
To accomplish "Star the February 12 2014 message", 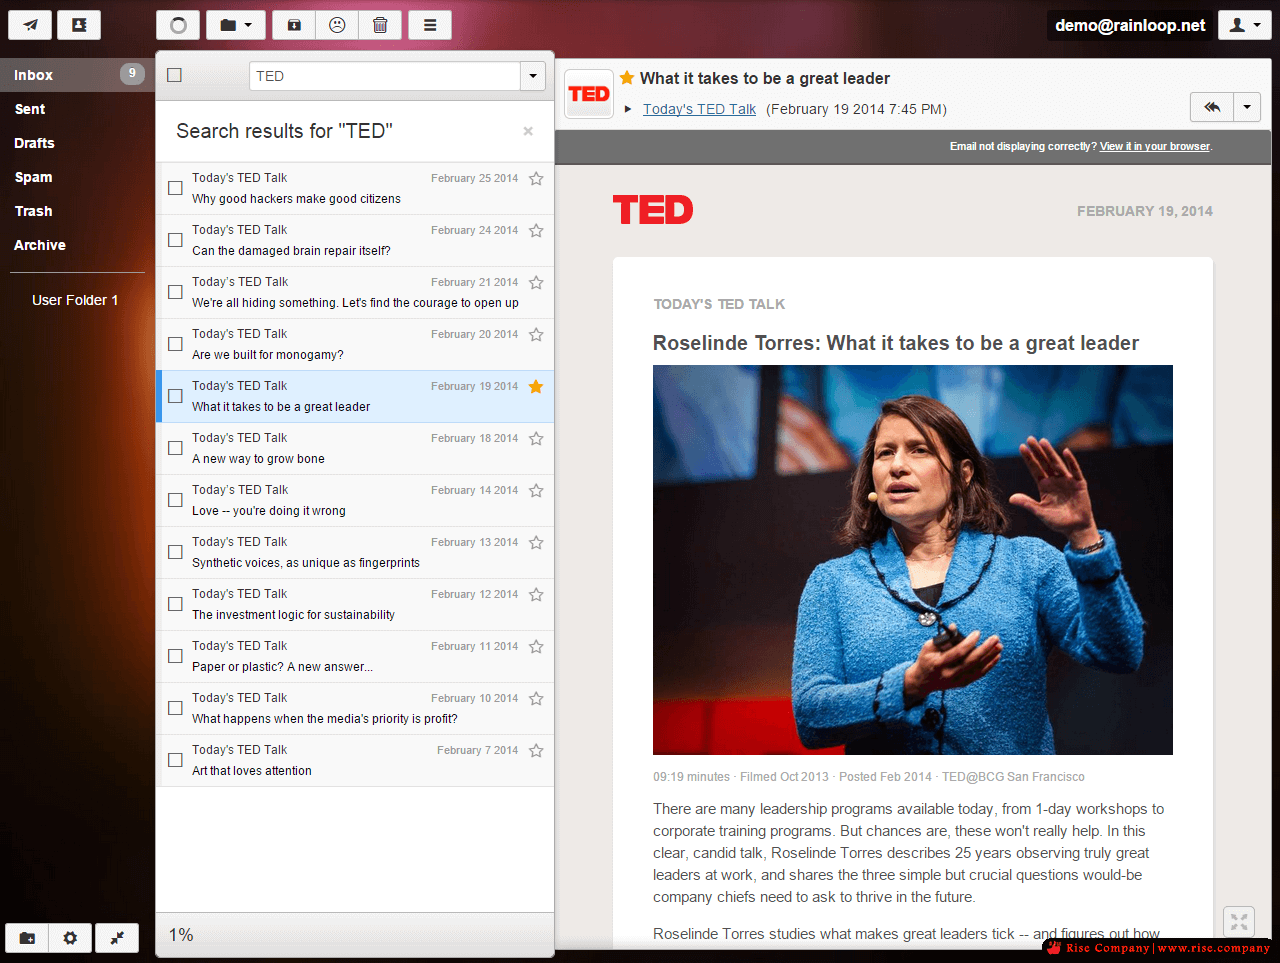I will pyautogui.click(x=536, y=594).
